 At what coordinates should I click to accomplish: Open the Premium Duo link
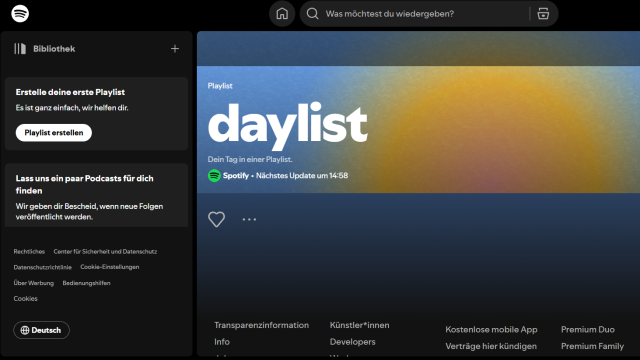(x=588, y=329)
